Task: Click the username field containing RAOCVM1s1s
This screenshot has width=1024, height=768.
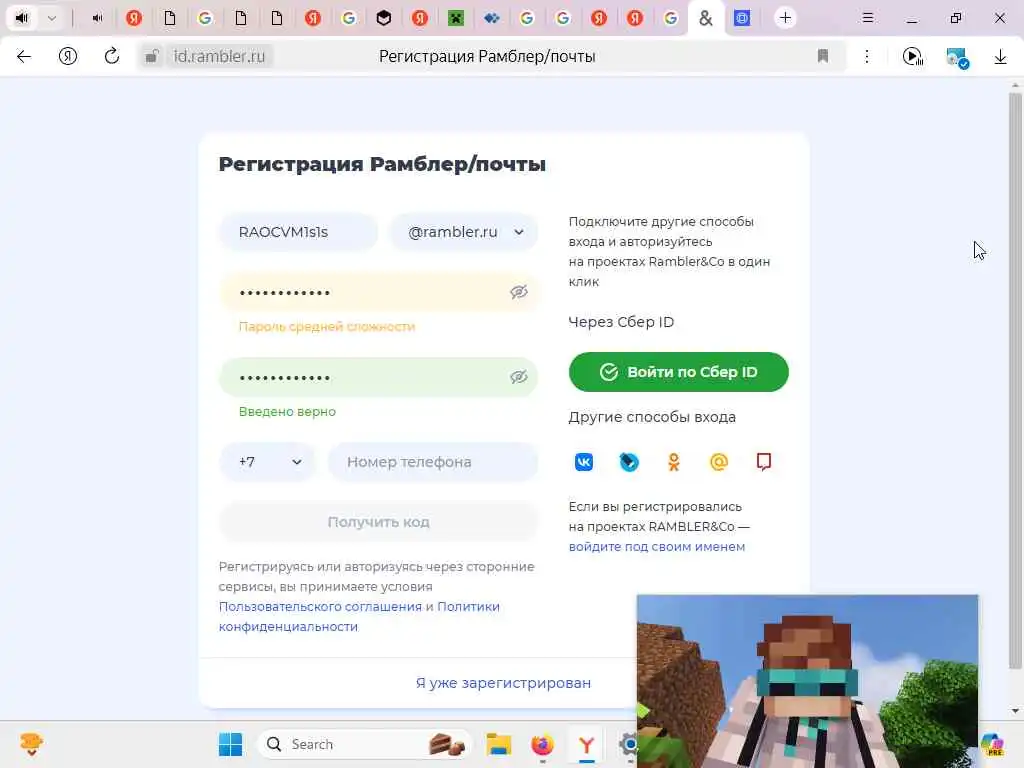Action: 298,232
